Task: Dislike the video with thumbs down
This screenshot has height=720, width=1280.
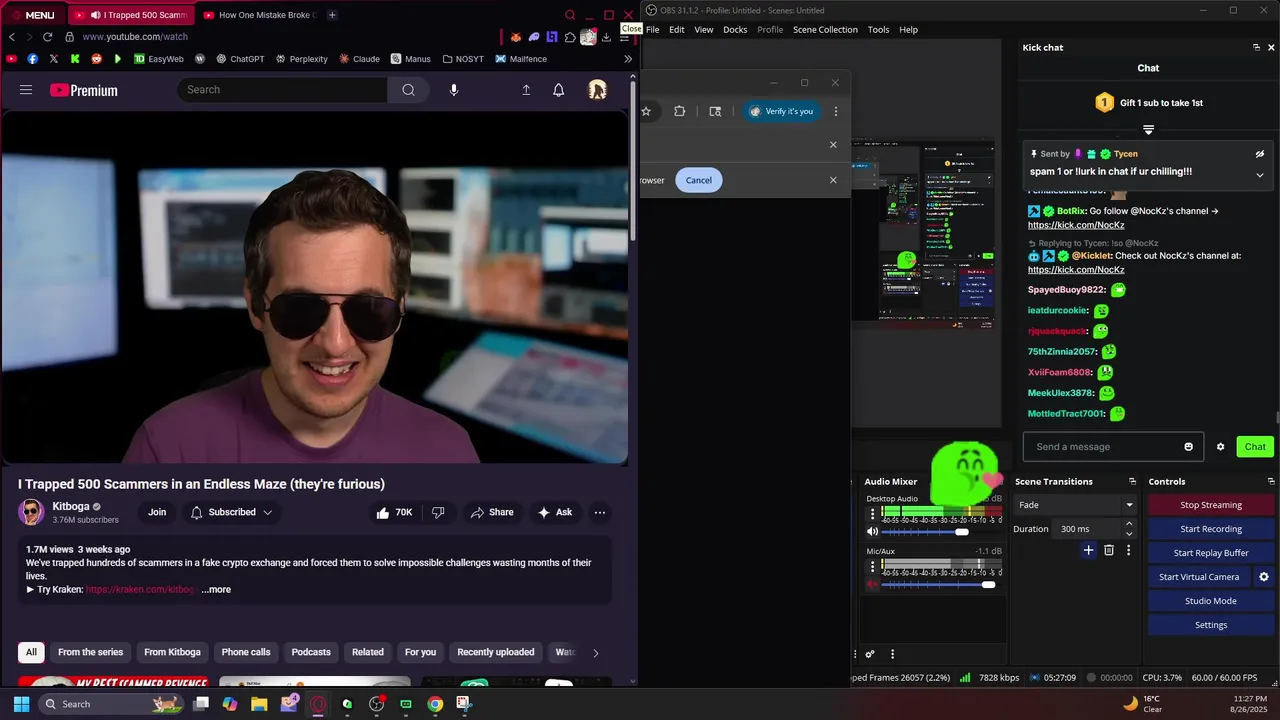Action: pos(438,512)
